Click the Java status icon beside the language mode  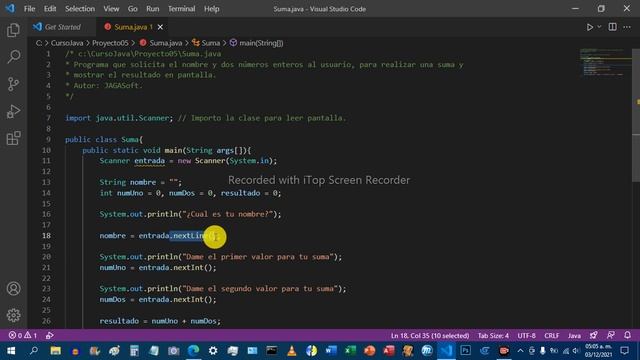coord(593,336)
